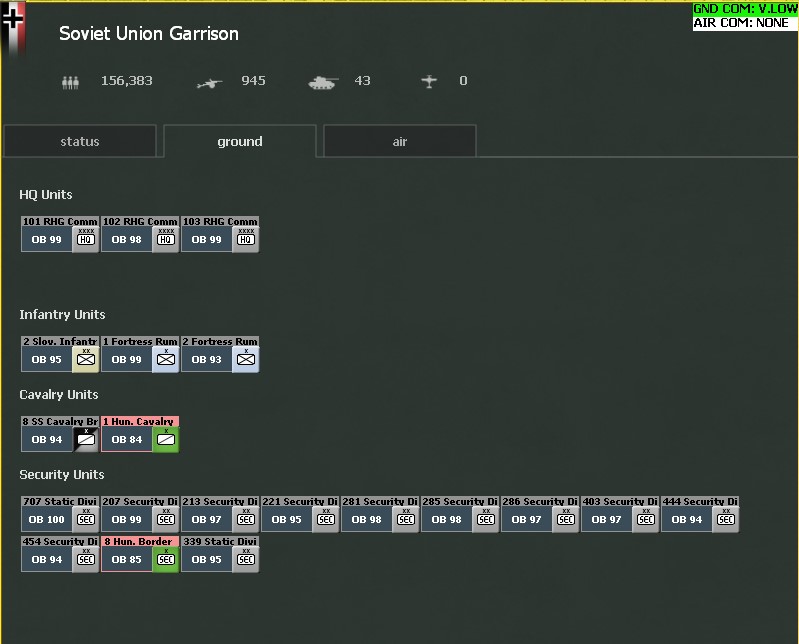The image size is (799, 644).
Task: Click the 156,383 manpower value
Action: point(127,80)
